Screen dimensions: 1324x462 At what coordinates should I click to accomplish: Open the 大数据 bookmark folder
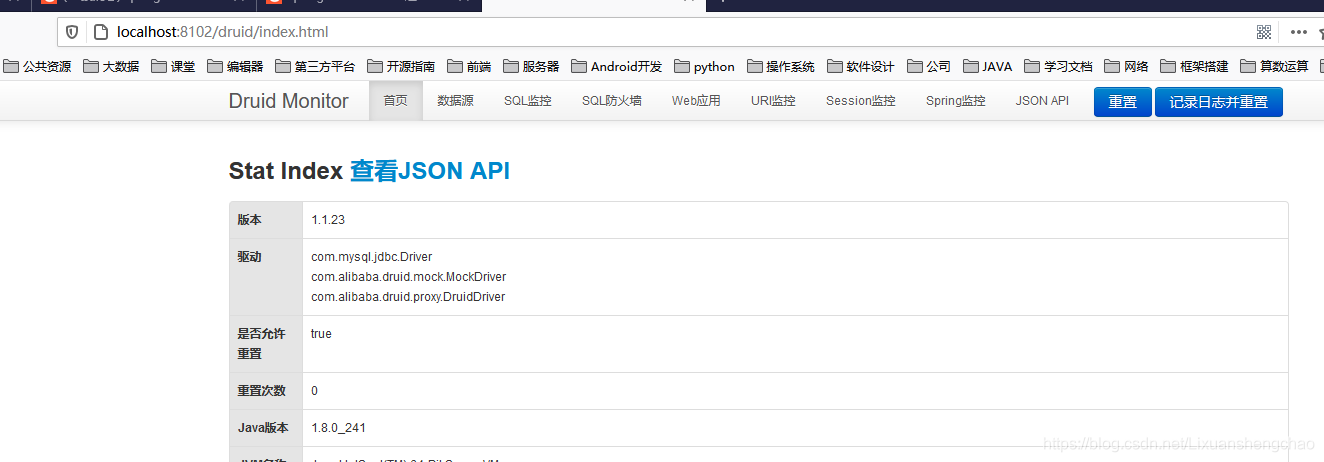pos(111,67)
